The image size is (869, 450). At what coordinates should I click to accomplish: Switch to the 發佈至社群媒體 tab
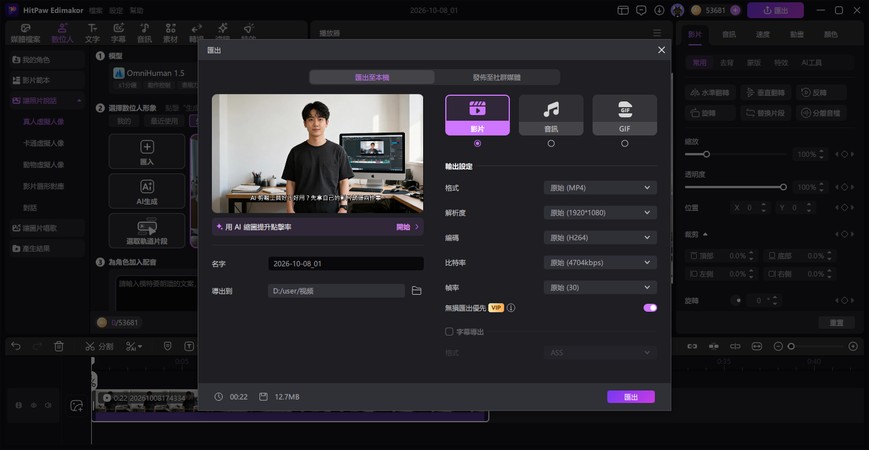coord(497,77)
